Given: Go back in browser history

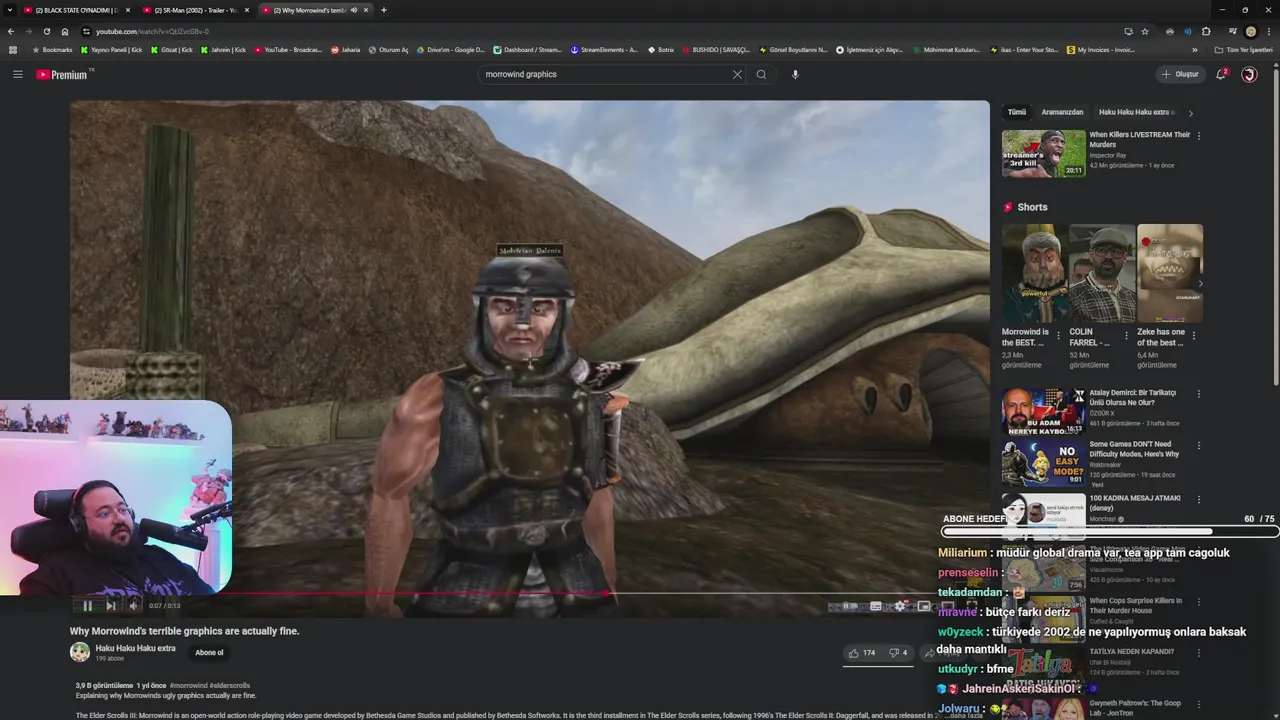Looking at the screenshot, I should coord(11,31).
